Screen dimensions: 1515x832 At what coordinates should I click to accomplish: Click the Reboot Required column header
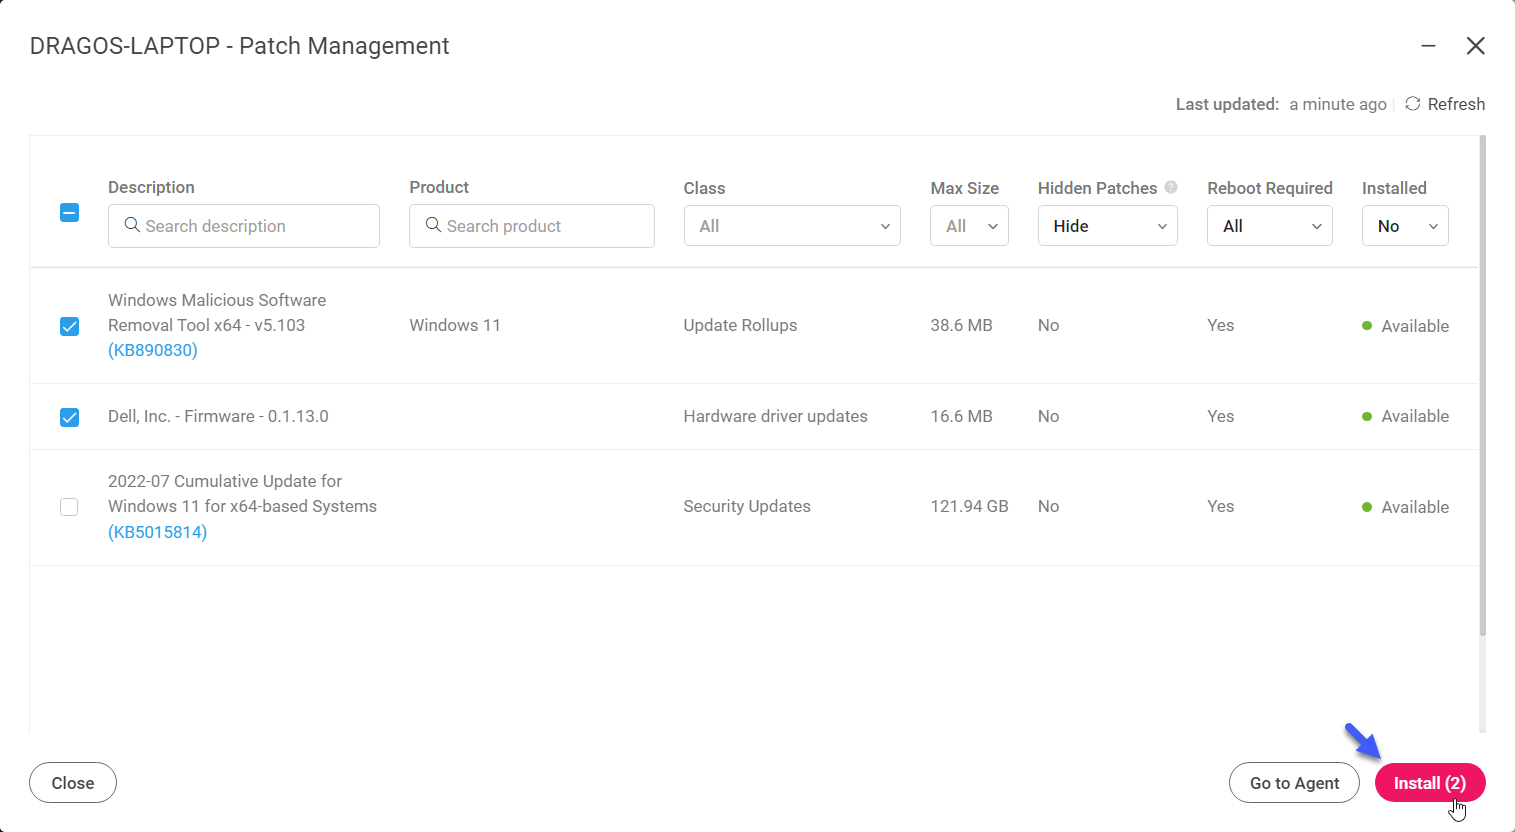(1270, 188)
